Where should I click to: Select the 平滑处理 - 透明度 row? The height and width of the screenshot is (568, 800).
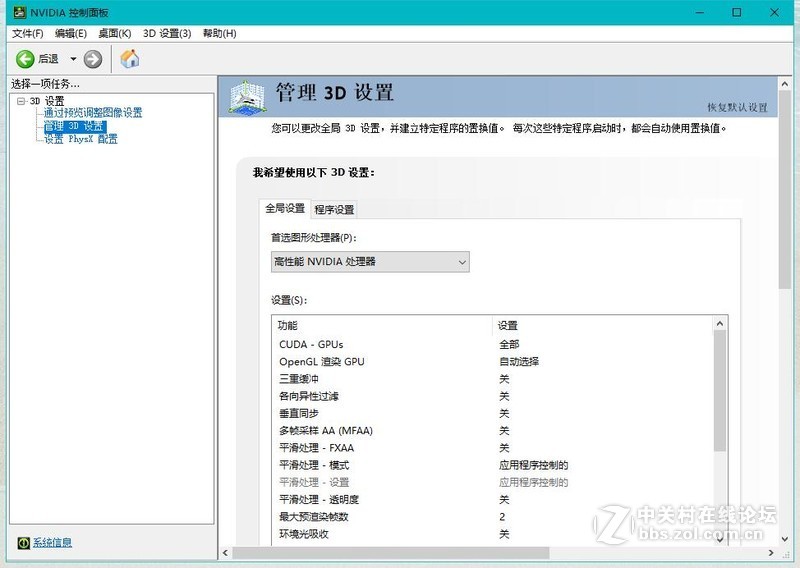(492, 500)
